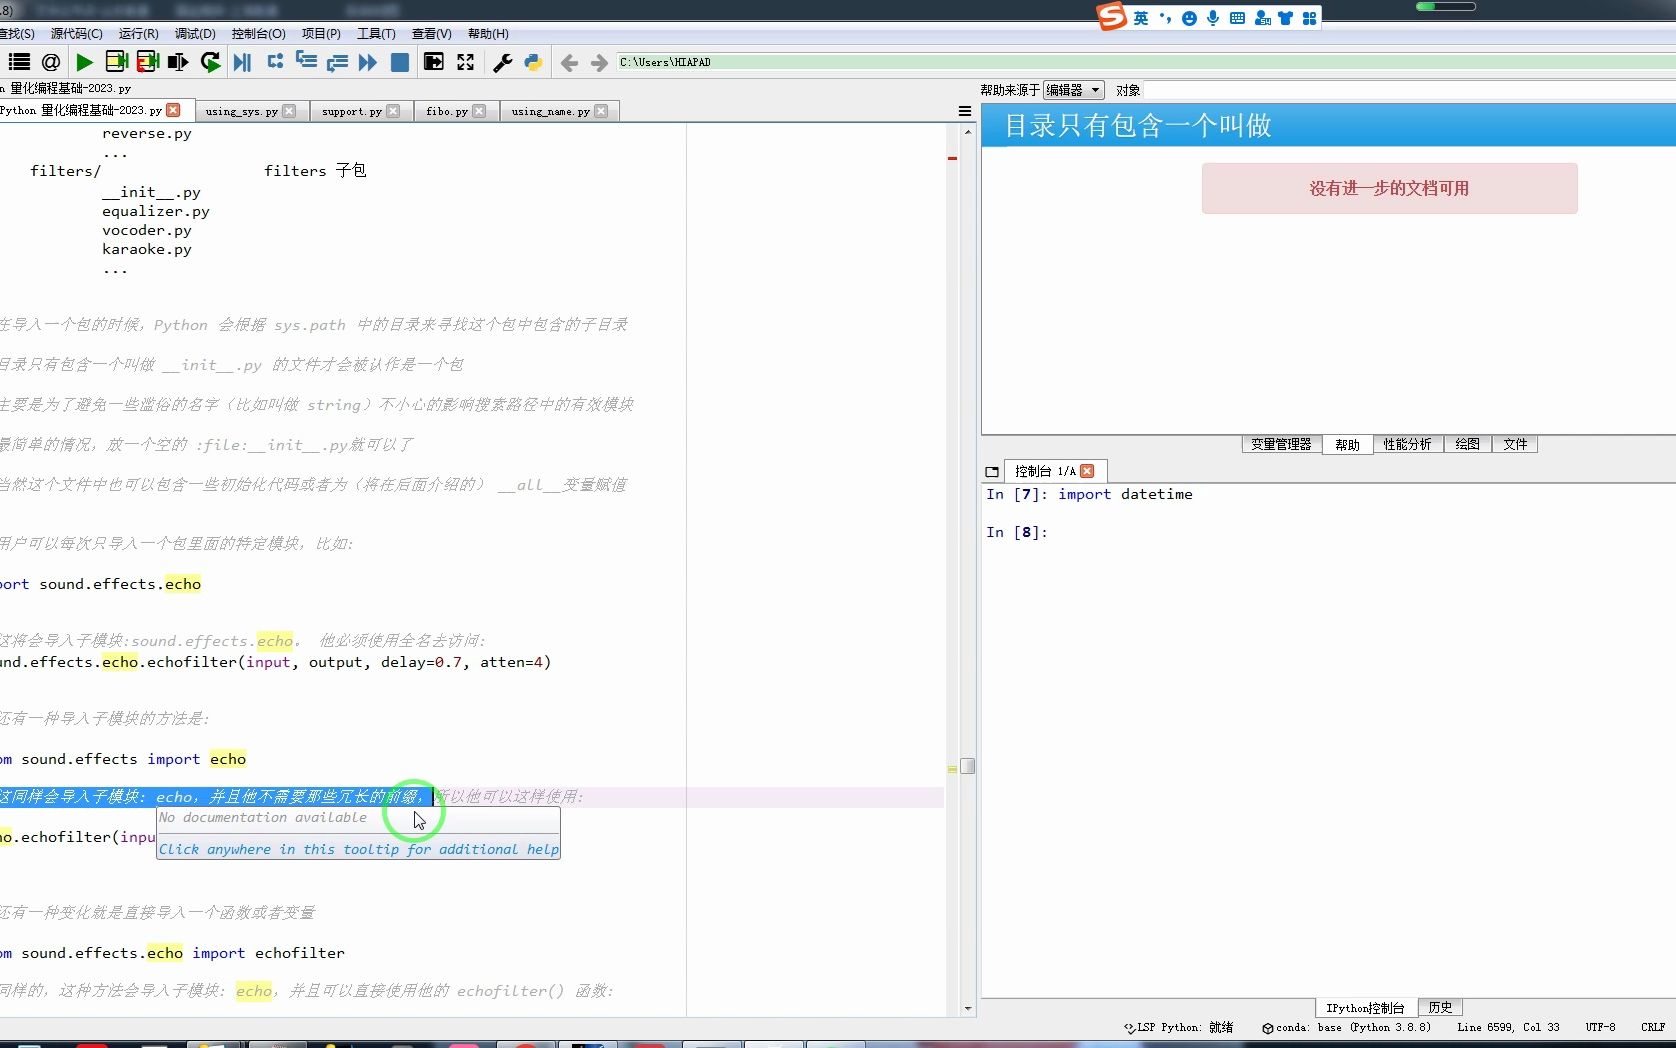Open the 帮助(H) menu
The width and height of the screenshot is (1676, 1048).
488,33
